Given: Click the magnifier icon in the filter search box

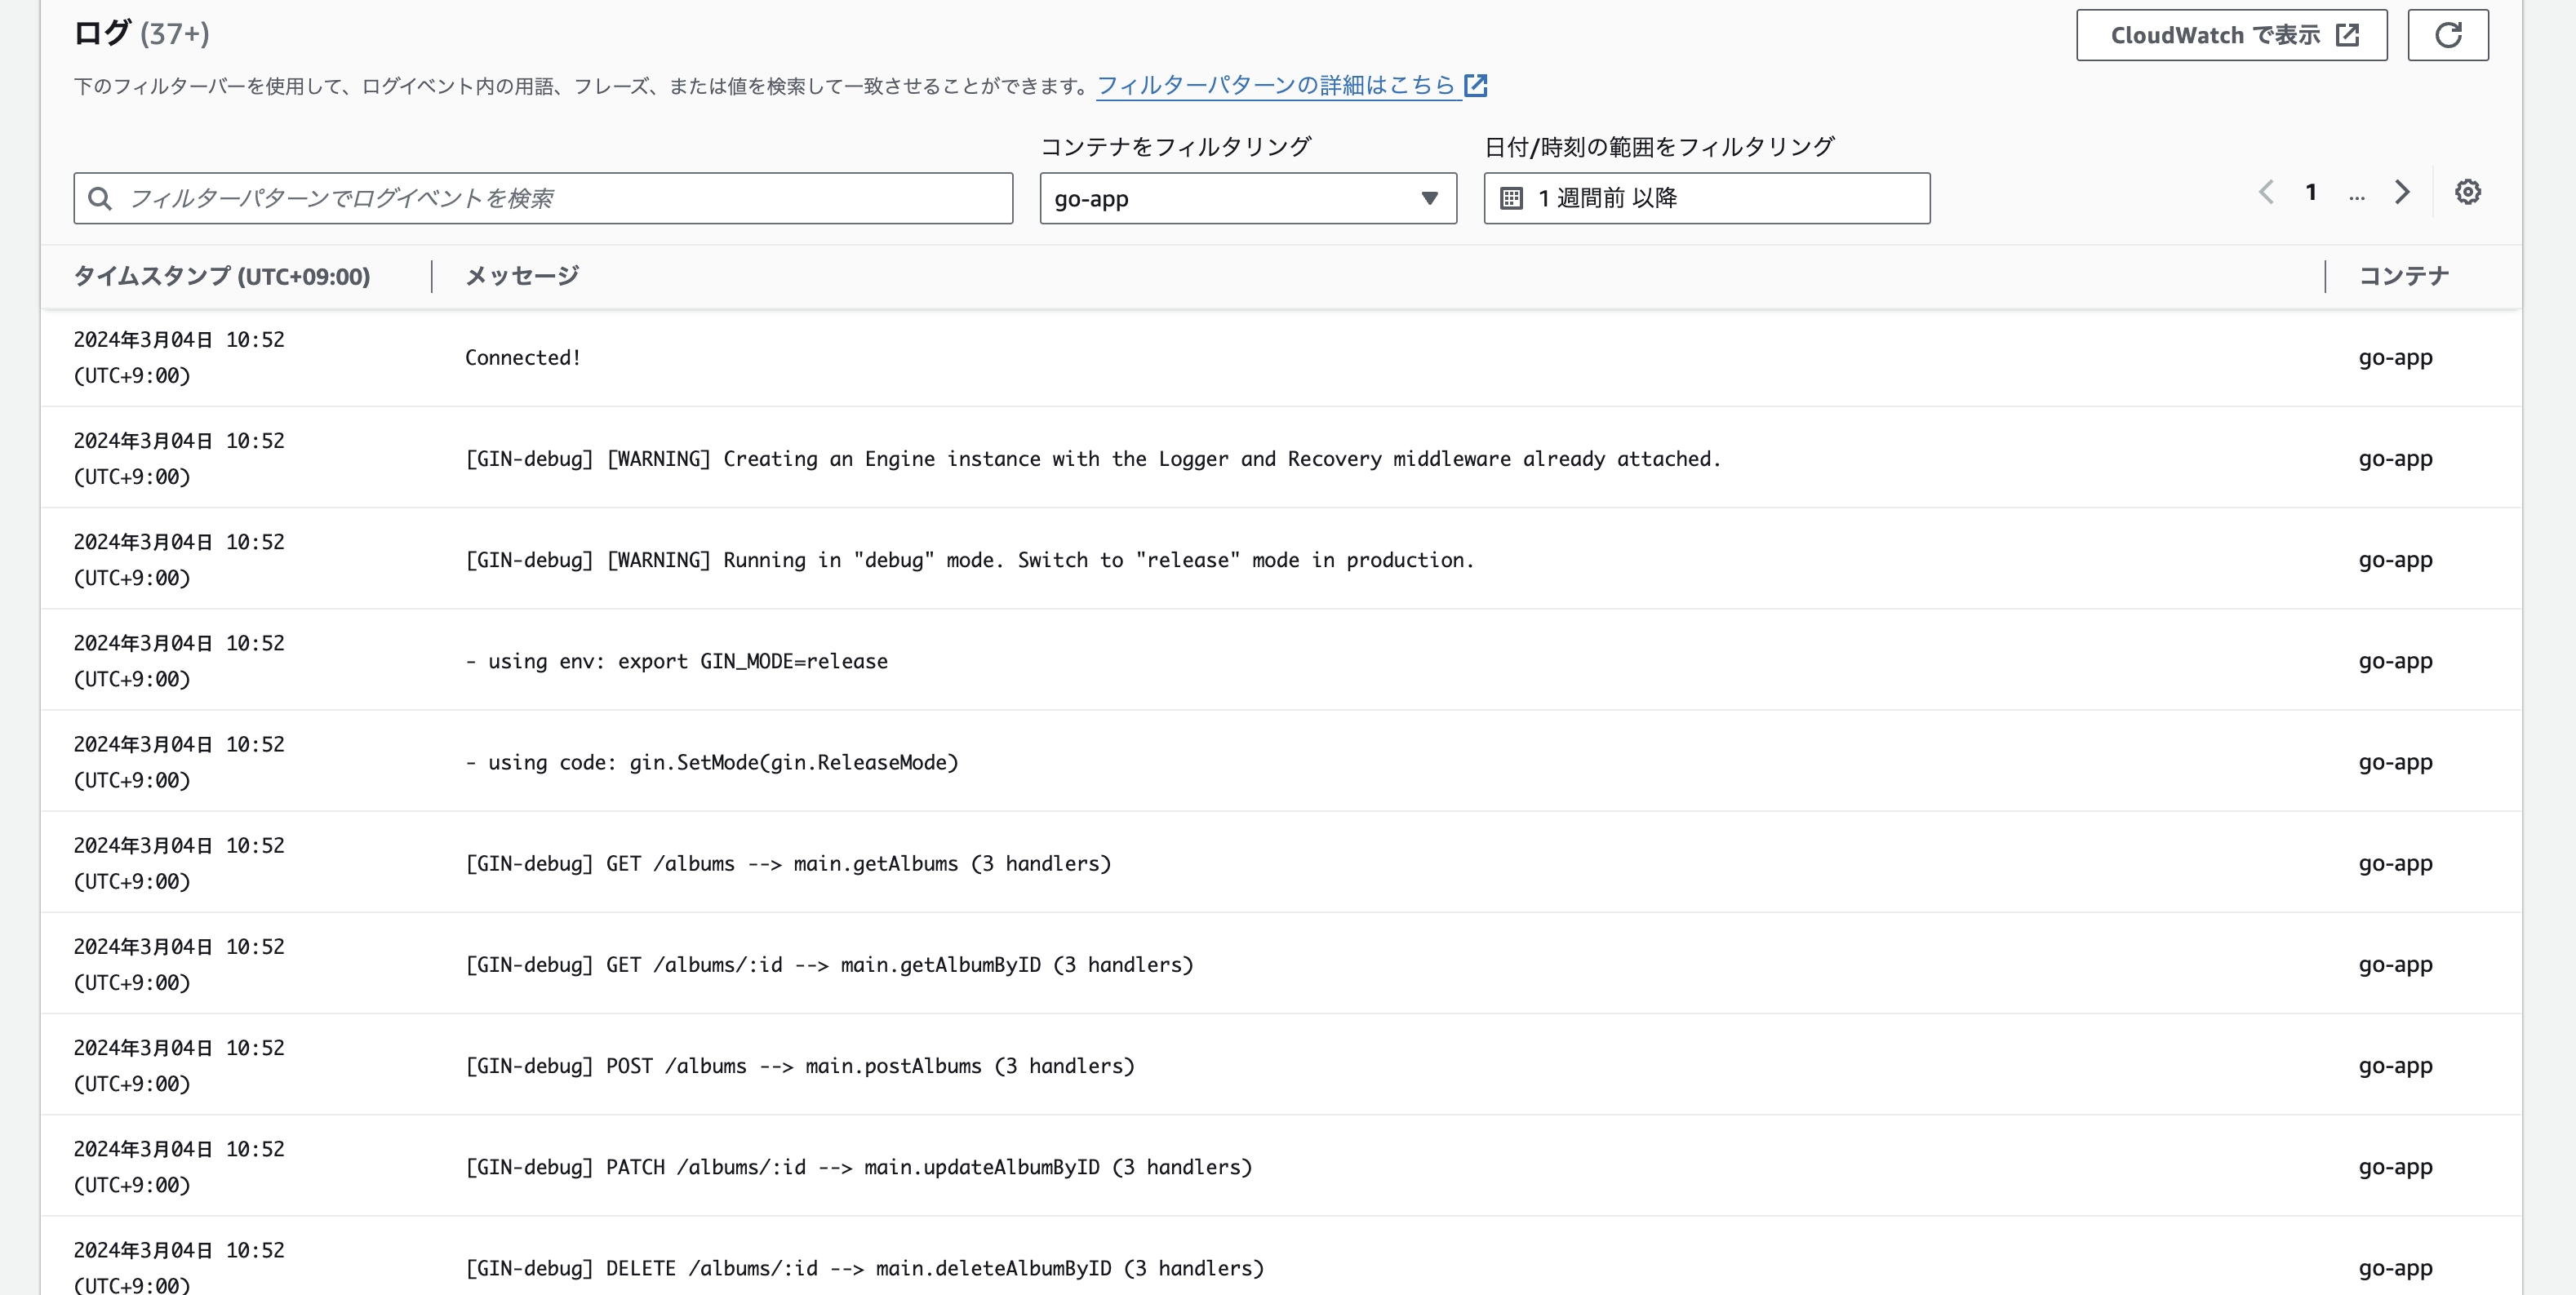Looking at the screenshot, I should click(x=100, y=197).
